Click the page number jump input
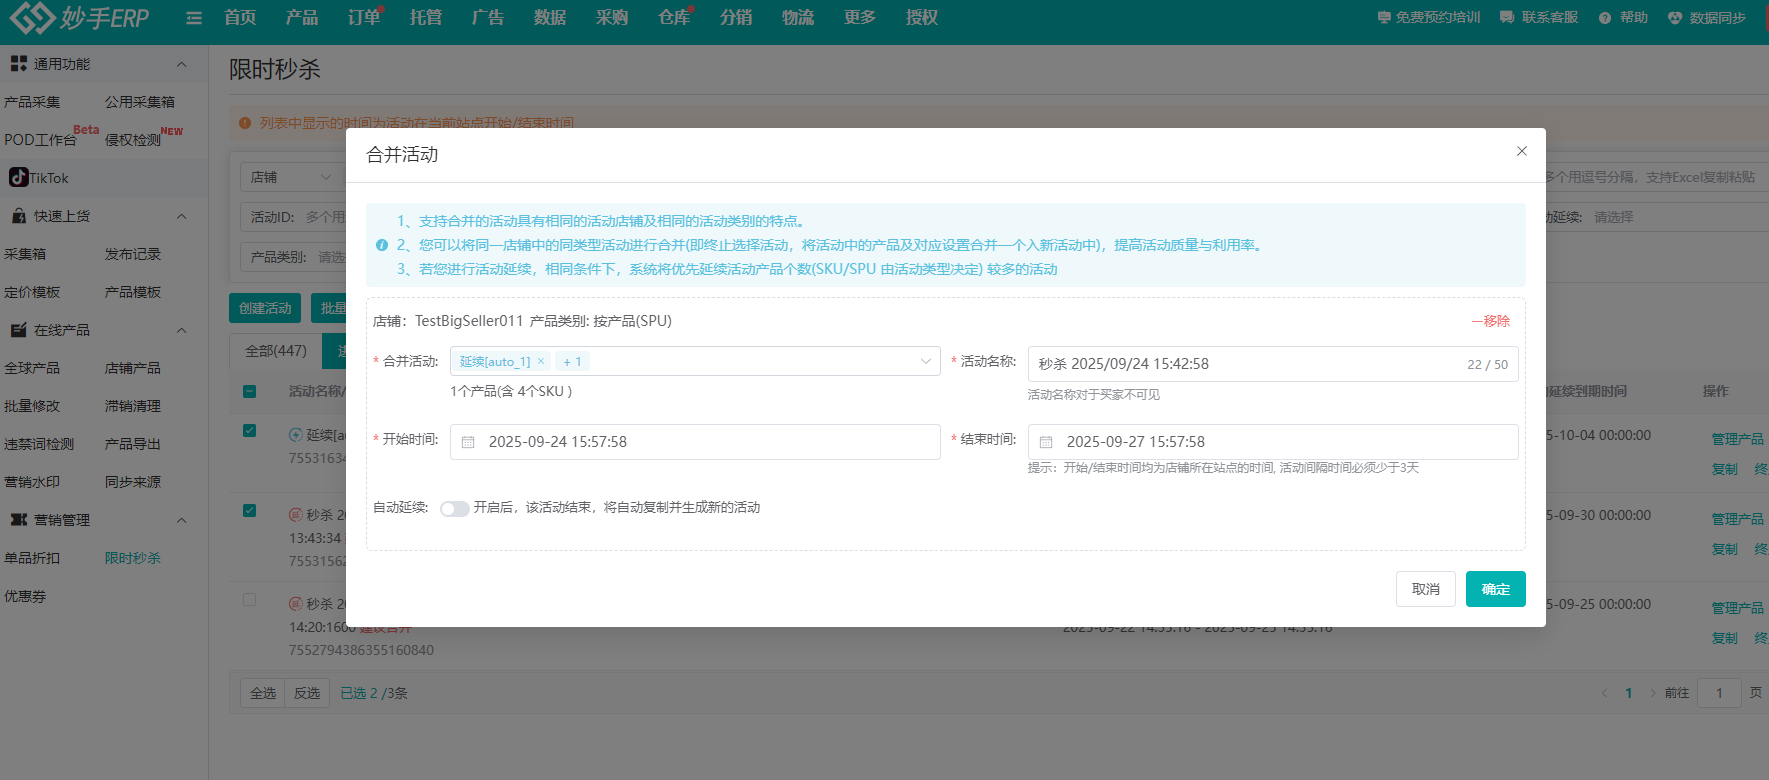 (x=1720, y=693)
